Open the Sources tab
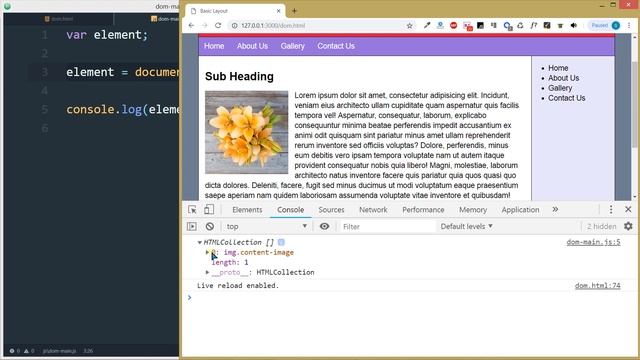The height and width of the screenshot is (360, 640). coord(331,210)
